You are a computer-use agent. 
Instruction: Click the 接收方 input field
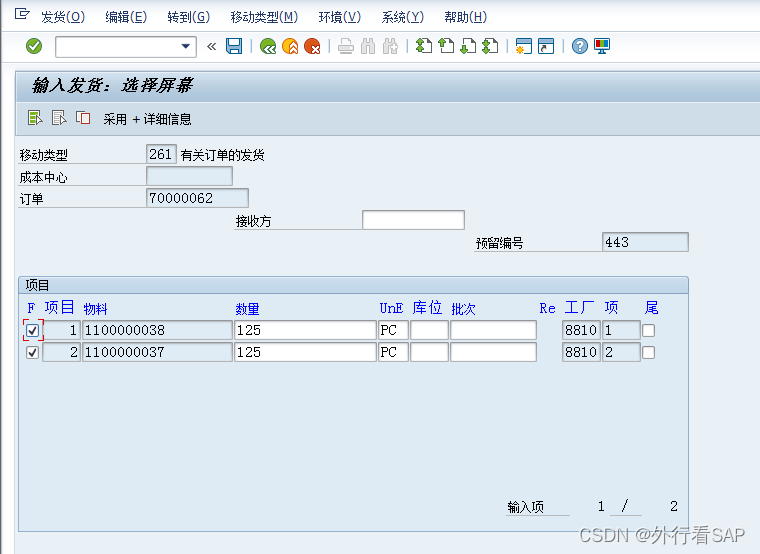point(413,220)
